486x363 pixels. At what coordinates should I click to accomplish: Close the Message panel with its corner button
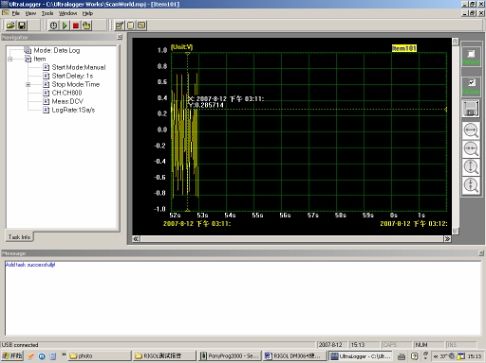click(x=481, y=253)
